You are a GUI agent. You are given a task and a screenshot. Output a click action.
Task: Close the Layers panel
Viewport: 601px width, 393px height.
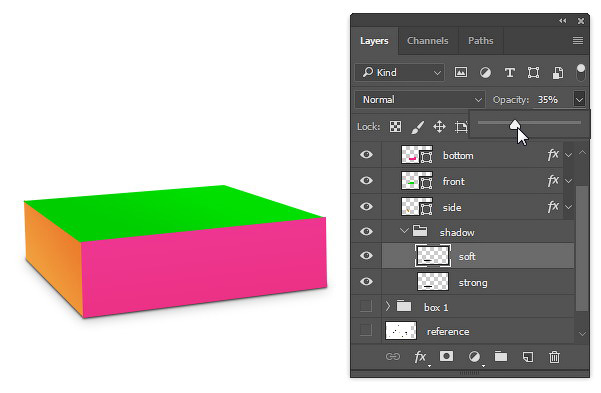point(581,21)
